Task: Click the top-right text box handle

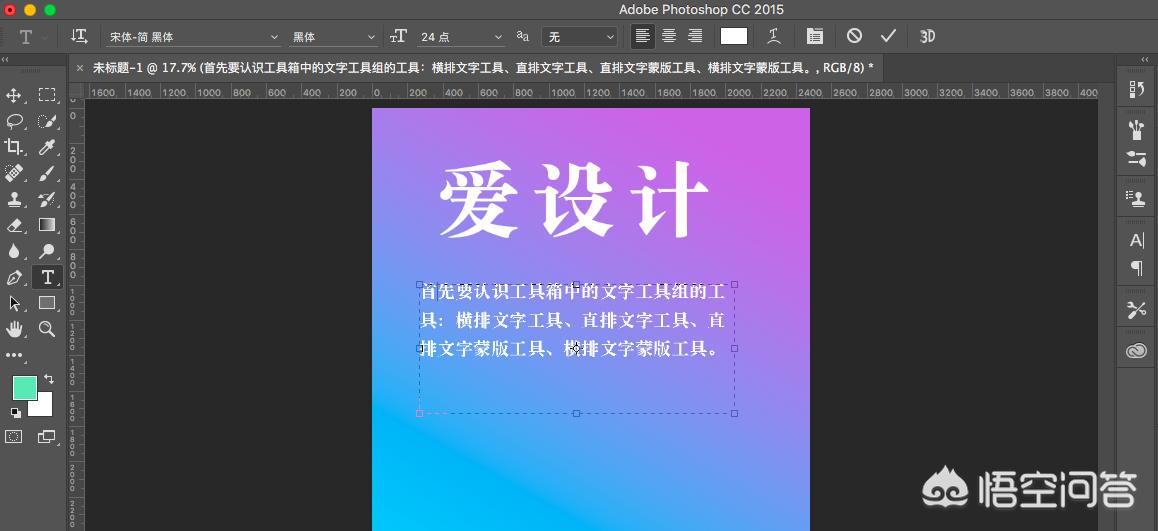Action: (x=735, y=284)
